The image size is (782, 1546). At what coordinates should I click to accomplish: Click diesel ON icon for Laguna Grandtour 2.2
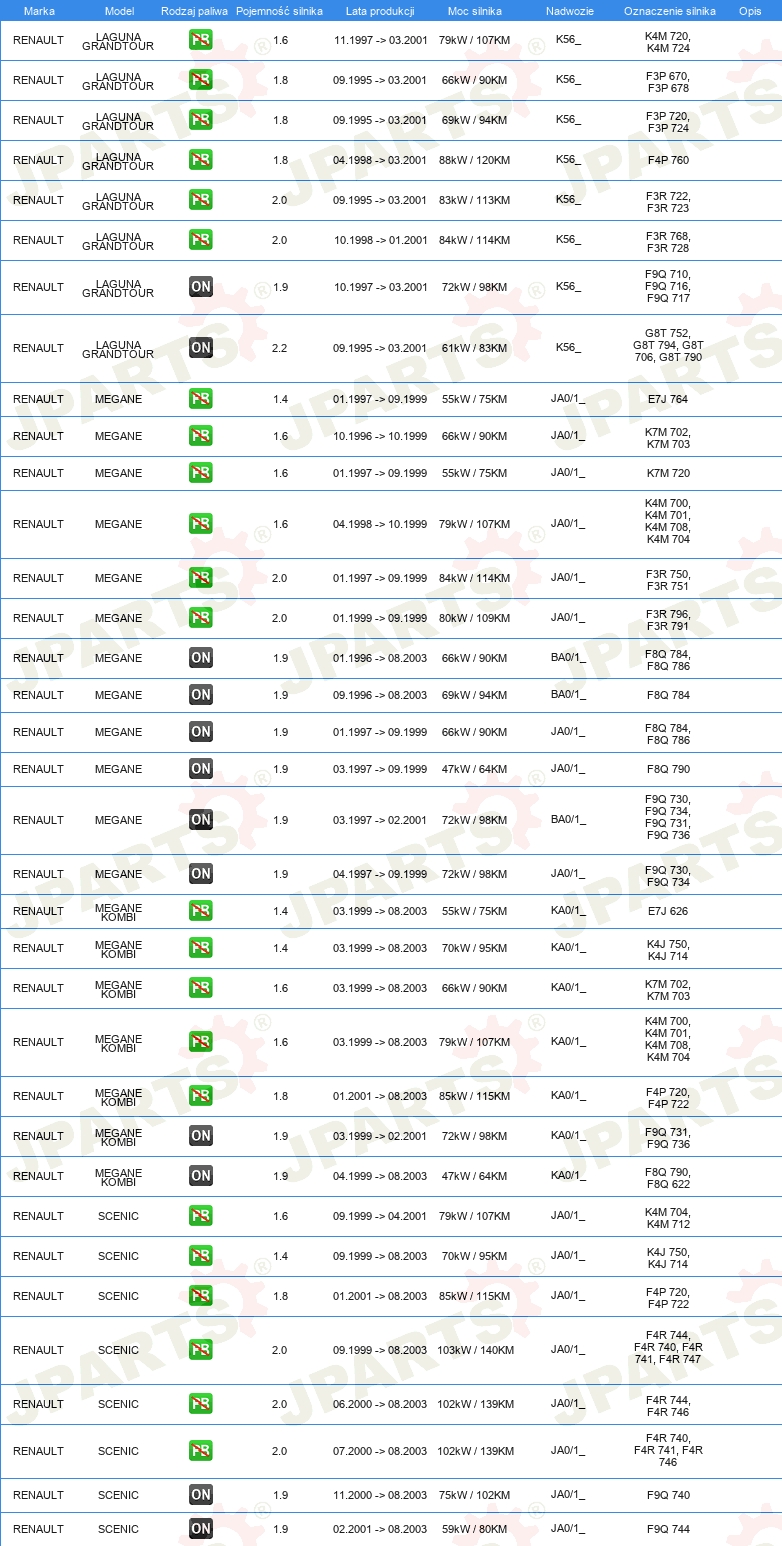tap(200, 348)
